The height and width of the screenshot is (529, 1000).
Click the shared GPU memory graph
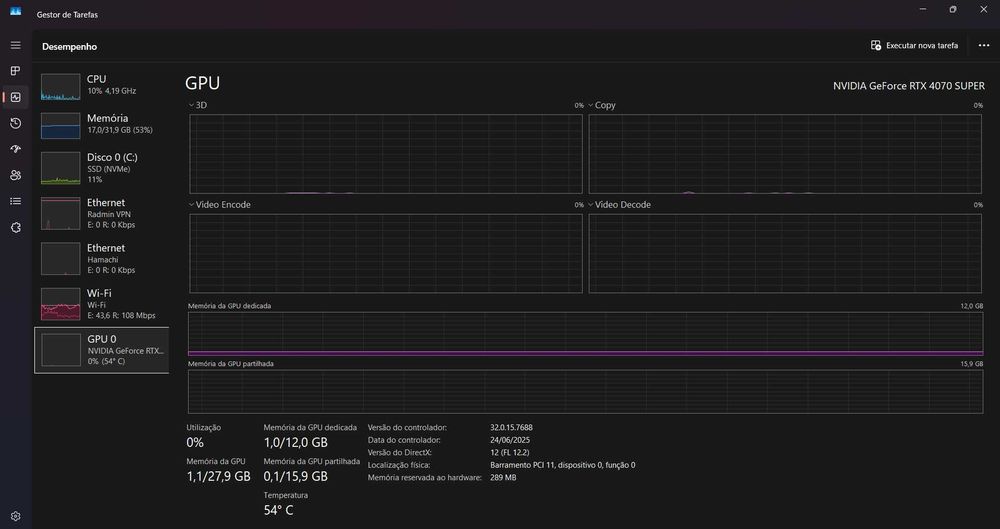(585, 391)
